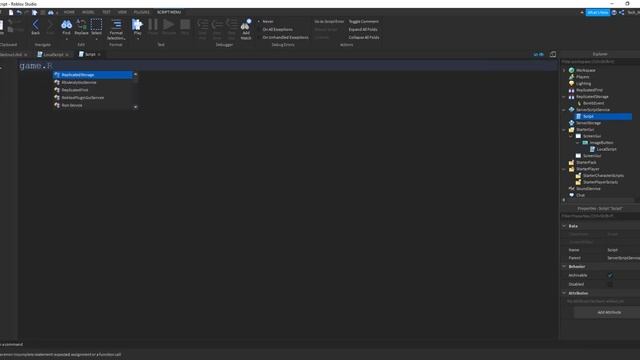Viewport: 640px width, 360px height.
Task: Select the On All Exceptions option
Action: [x=278, y=29]
